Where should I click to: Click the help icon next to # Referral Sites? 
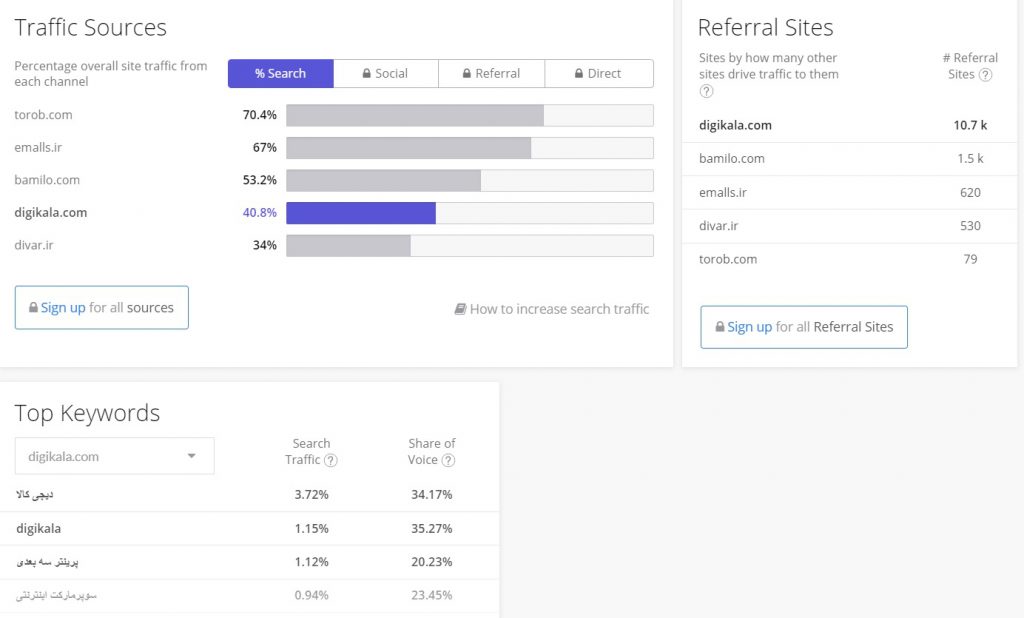coord(985,74)
